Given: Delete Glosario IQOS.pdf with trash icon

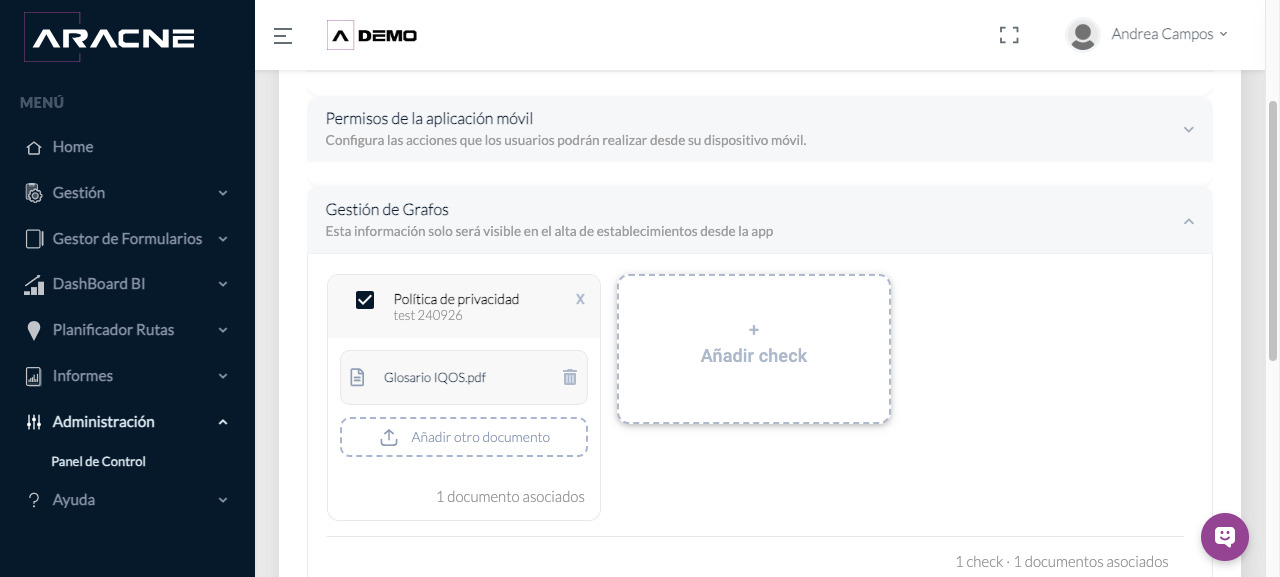Looking at the screenshot, I should pyautogui.click(x=570, y=377).
